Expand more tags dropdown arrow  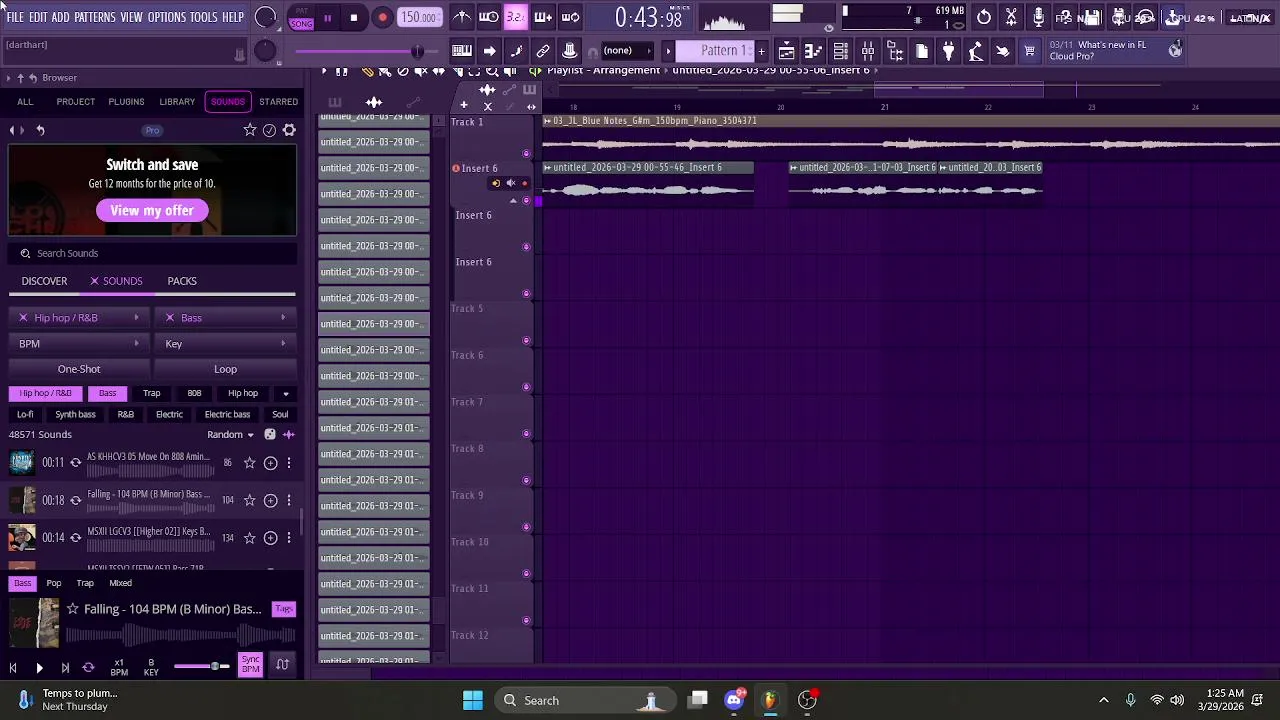click(x=285, y=394)
